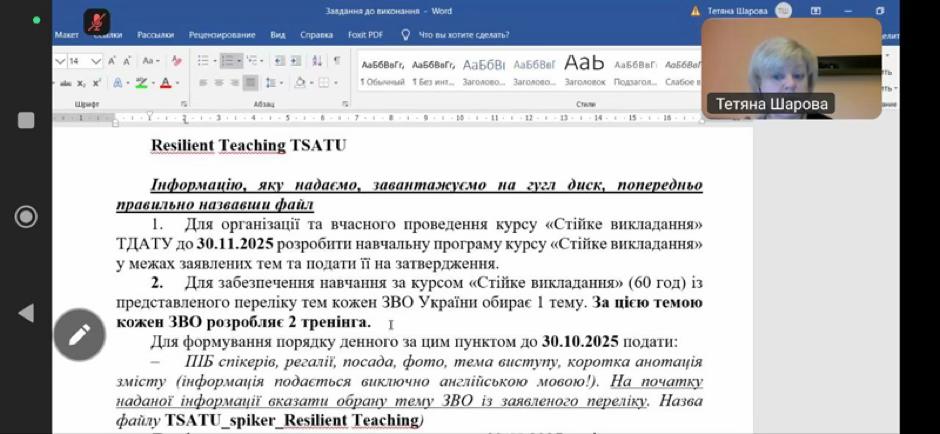Viewport: 940px width, 434px height.
Task: Toggle strikethrough abc formatting
Action: click(66, 83)
